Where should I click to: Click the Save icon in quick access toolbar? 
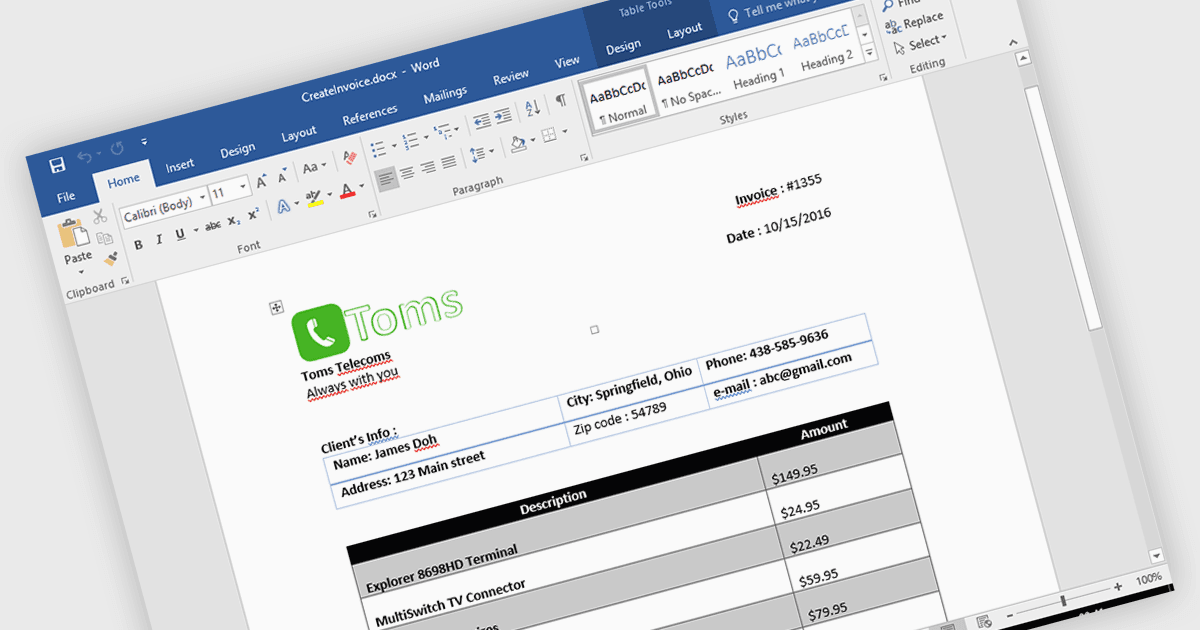57,166
